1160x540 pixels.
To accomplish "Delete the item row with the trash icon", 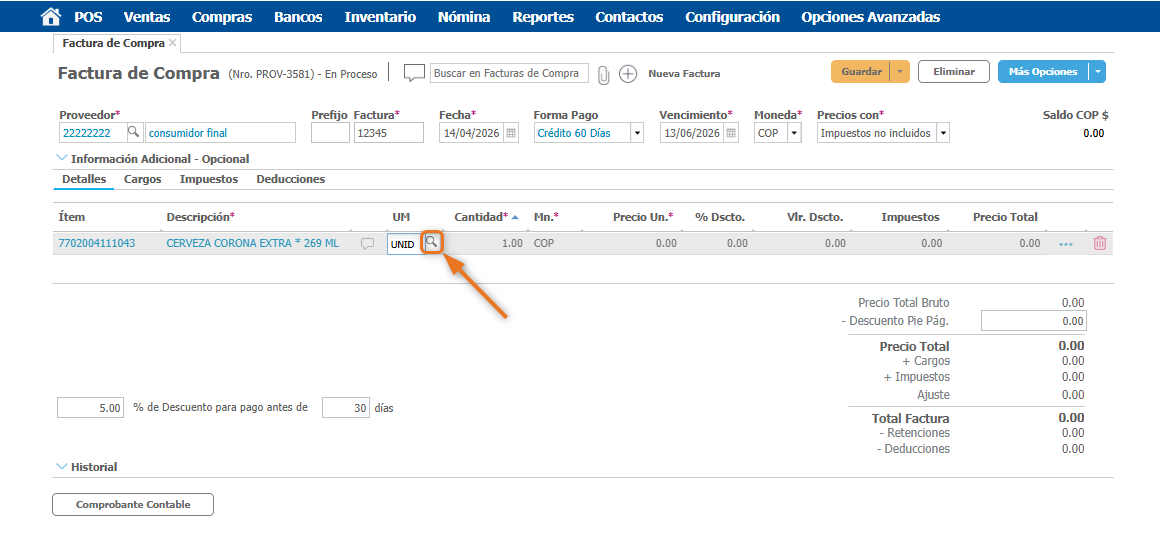I will coord(1100,243).
